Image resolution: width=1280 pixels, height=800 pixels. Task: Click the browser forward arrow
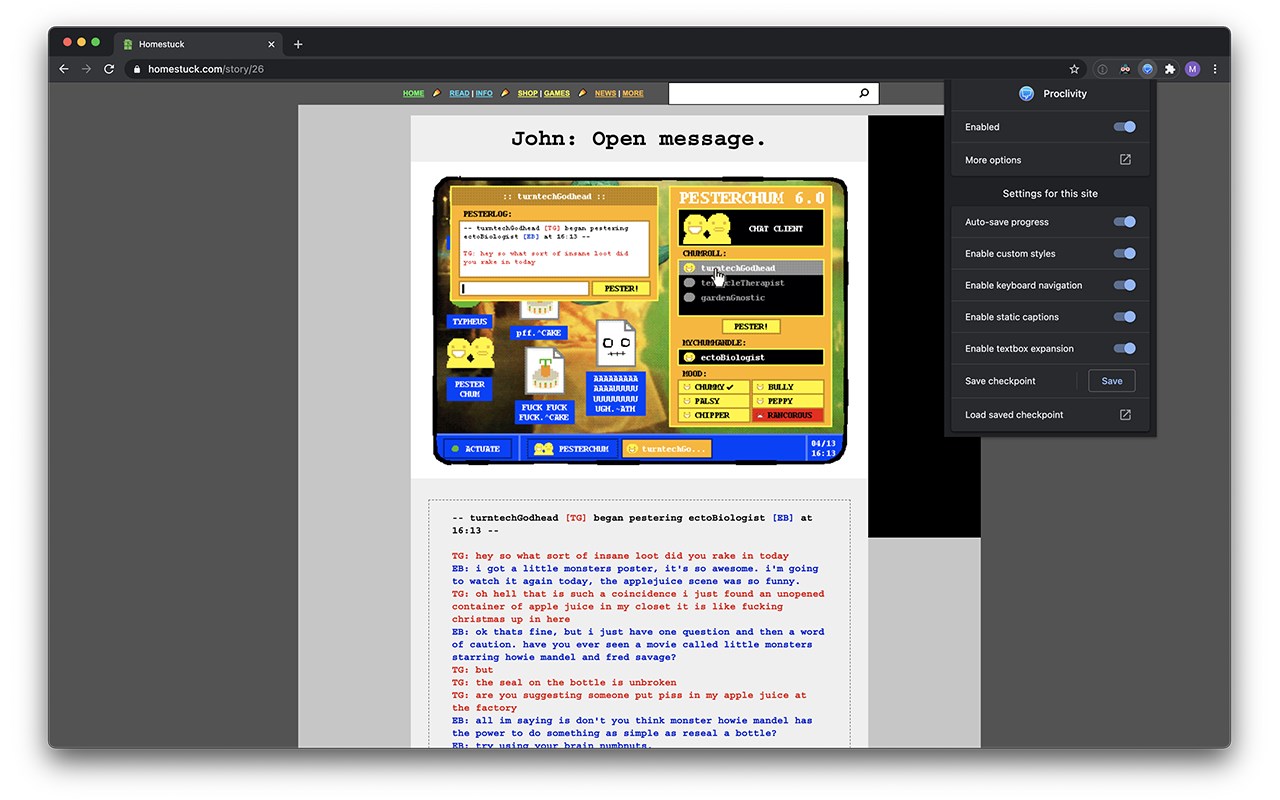click(x=86, y=69)
